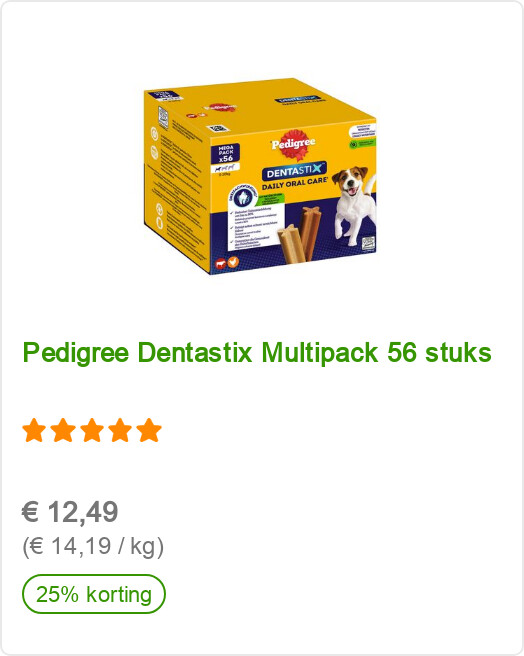Click the first orange rating star

(34, 430)
